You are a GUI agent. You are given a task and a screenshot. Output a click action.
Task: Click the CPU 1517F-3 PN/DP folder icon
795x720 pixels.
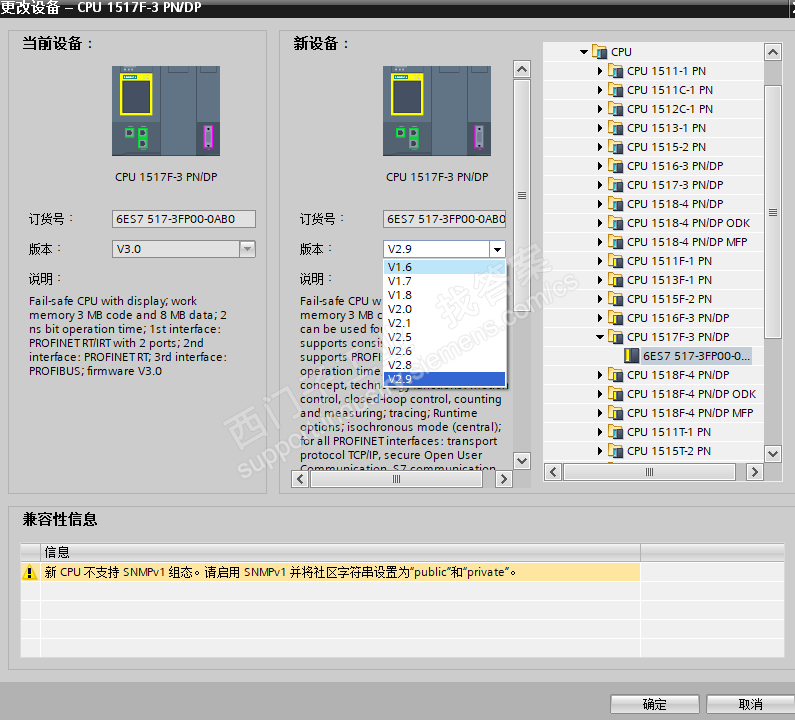tap(615, 337)
